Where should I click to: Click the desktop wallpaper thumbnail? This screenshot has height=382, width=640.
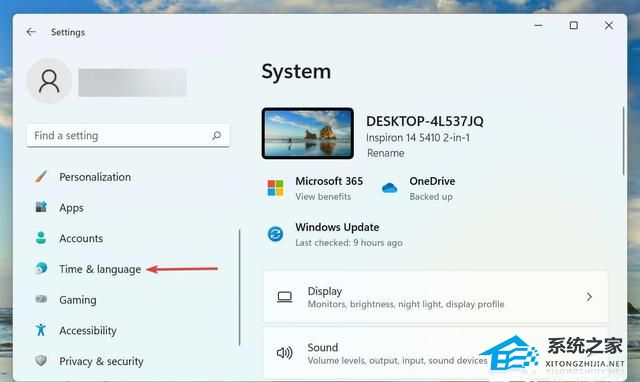[x=308, y=133]
